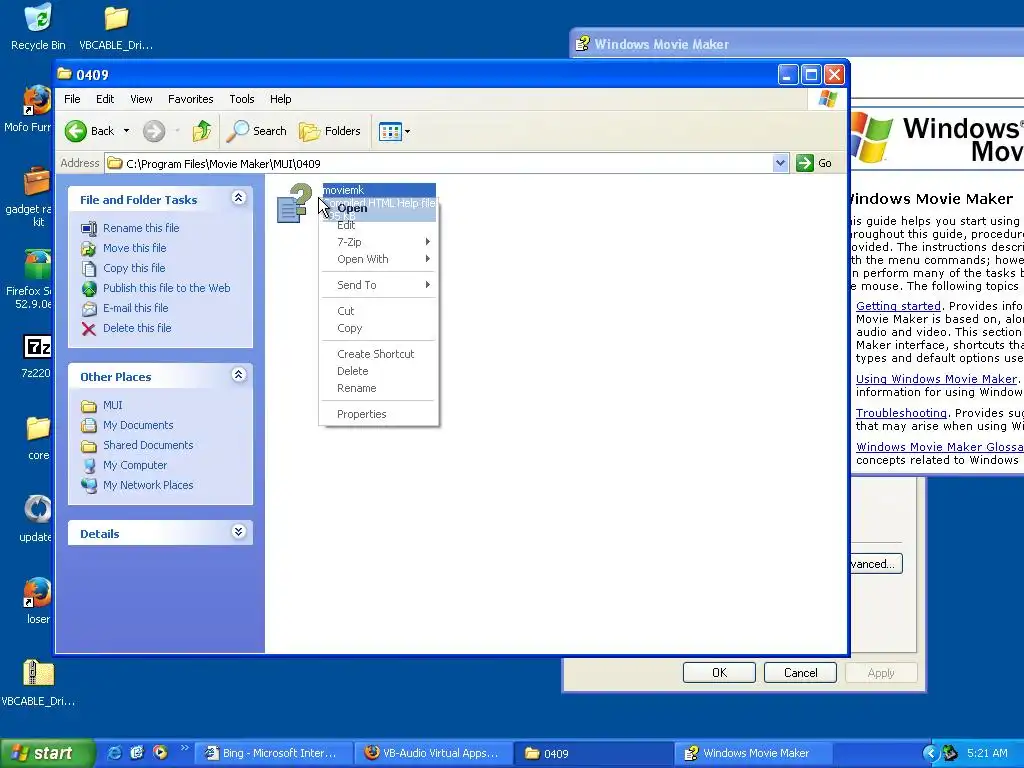The image size is (1024, 768).
Task: Choose Cut in the context menu
Action: click(379, 311)
